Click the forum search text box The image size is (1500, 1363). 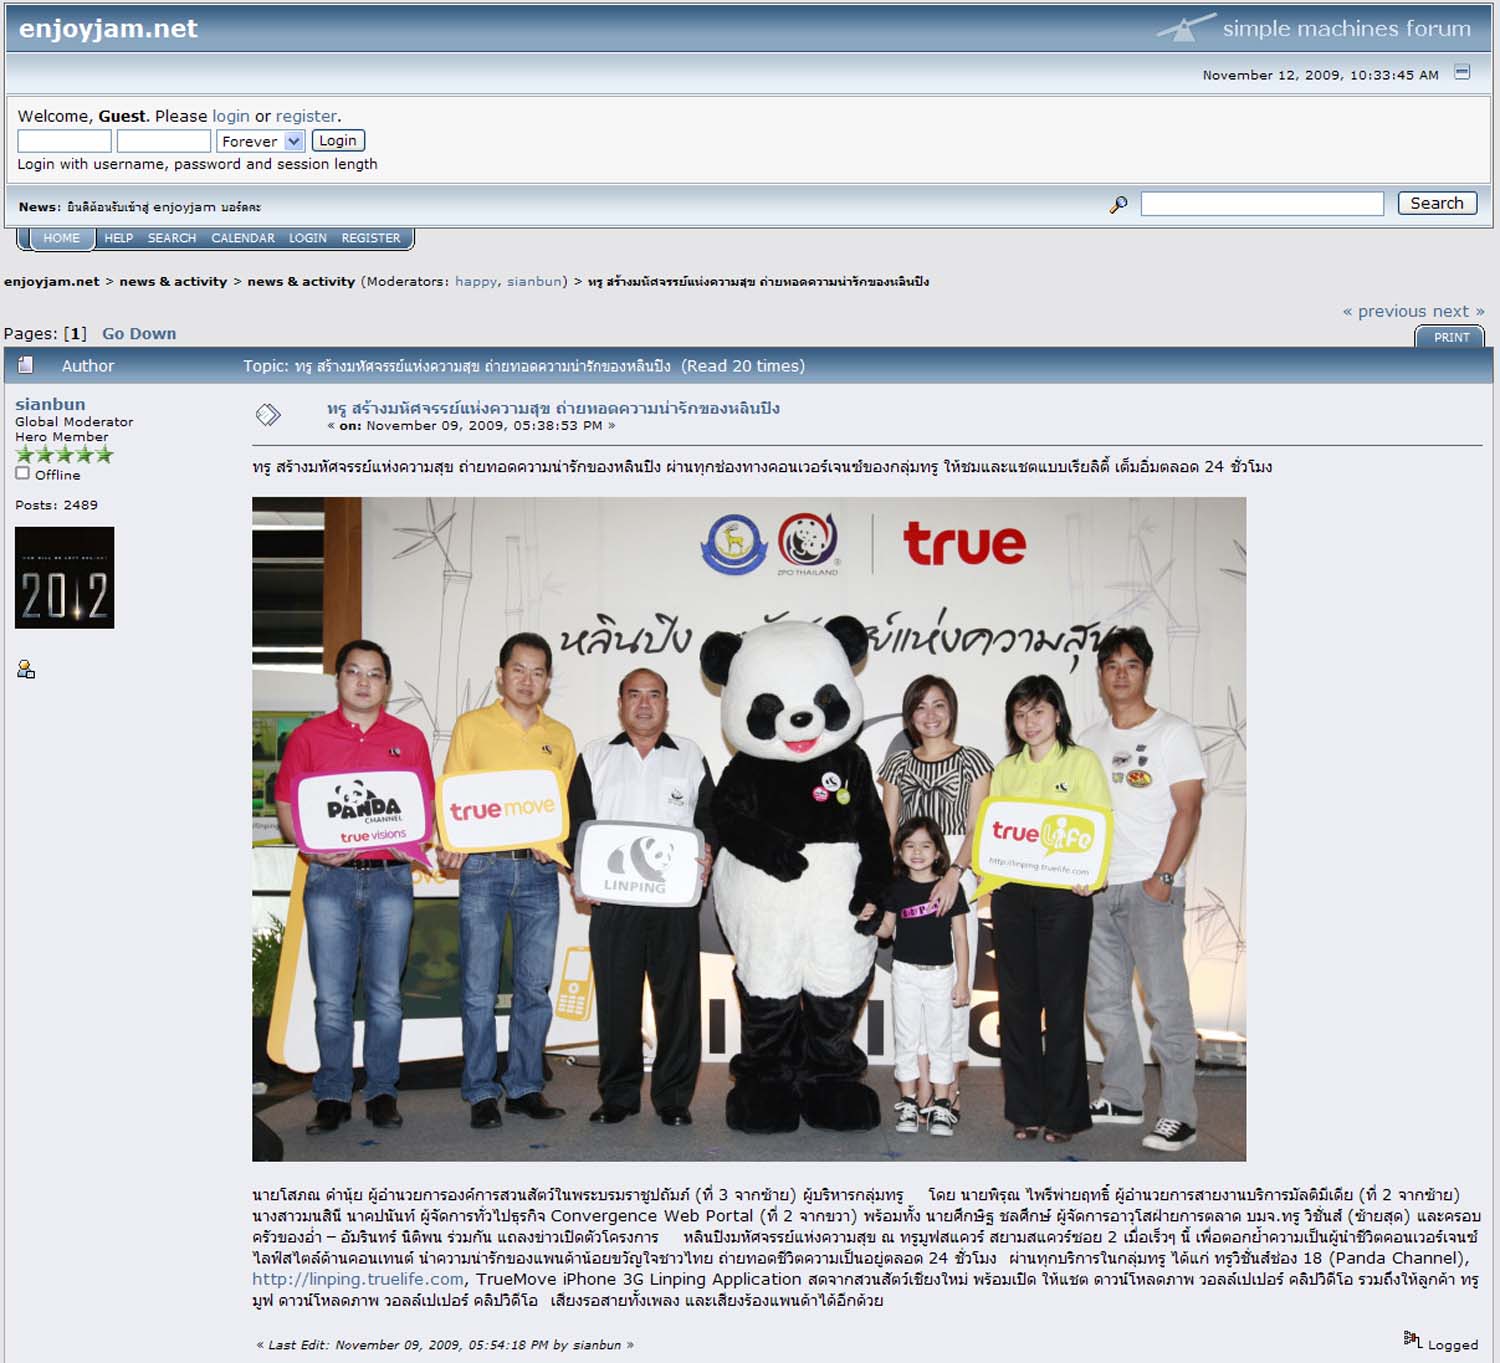point(1262,204)
